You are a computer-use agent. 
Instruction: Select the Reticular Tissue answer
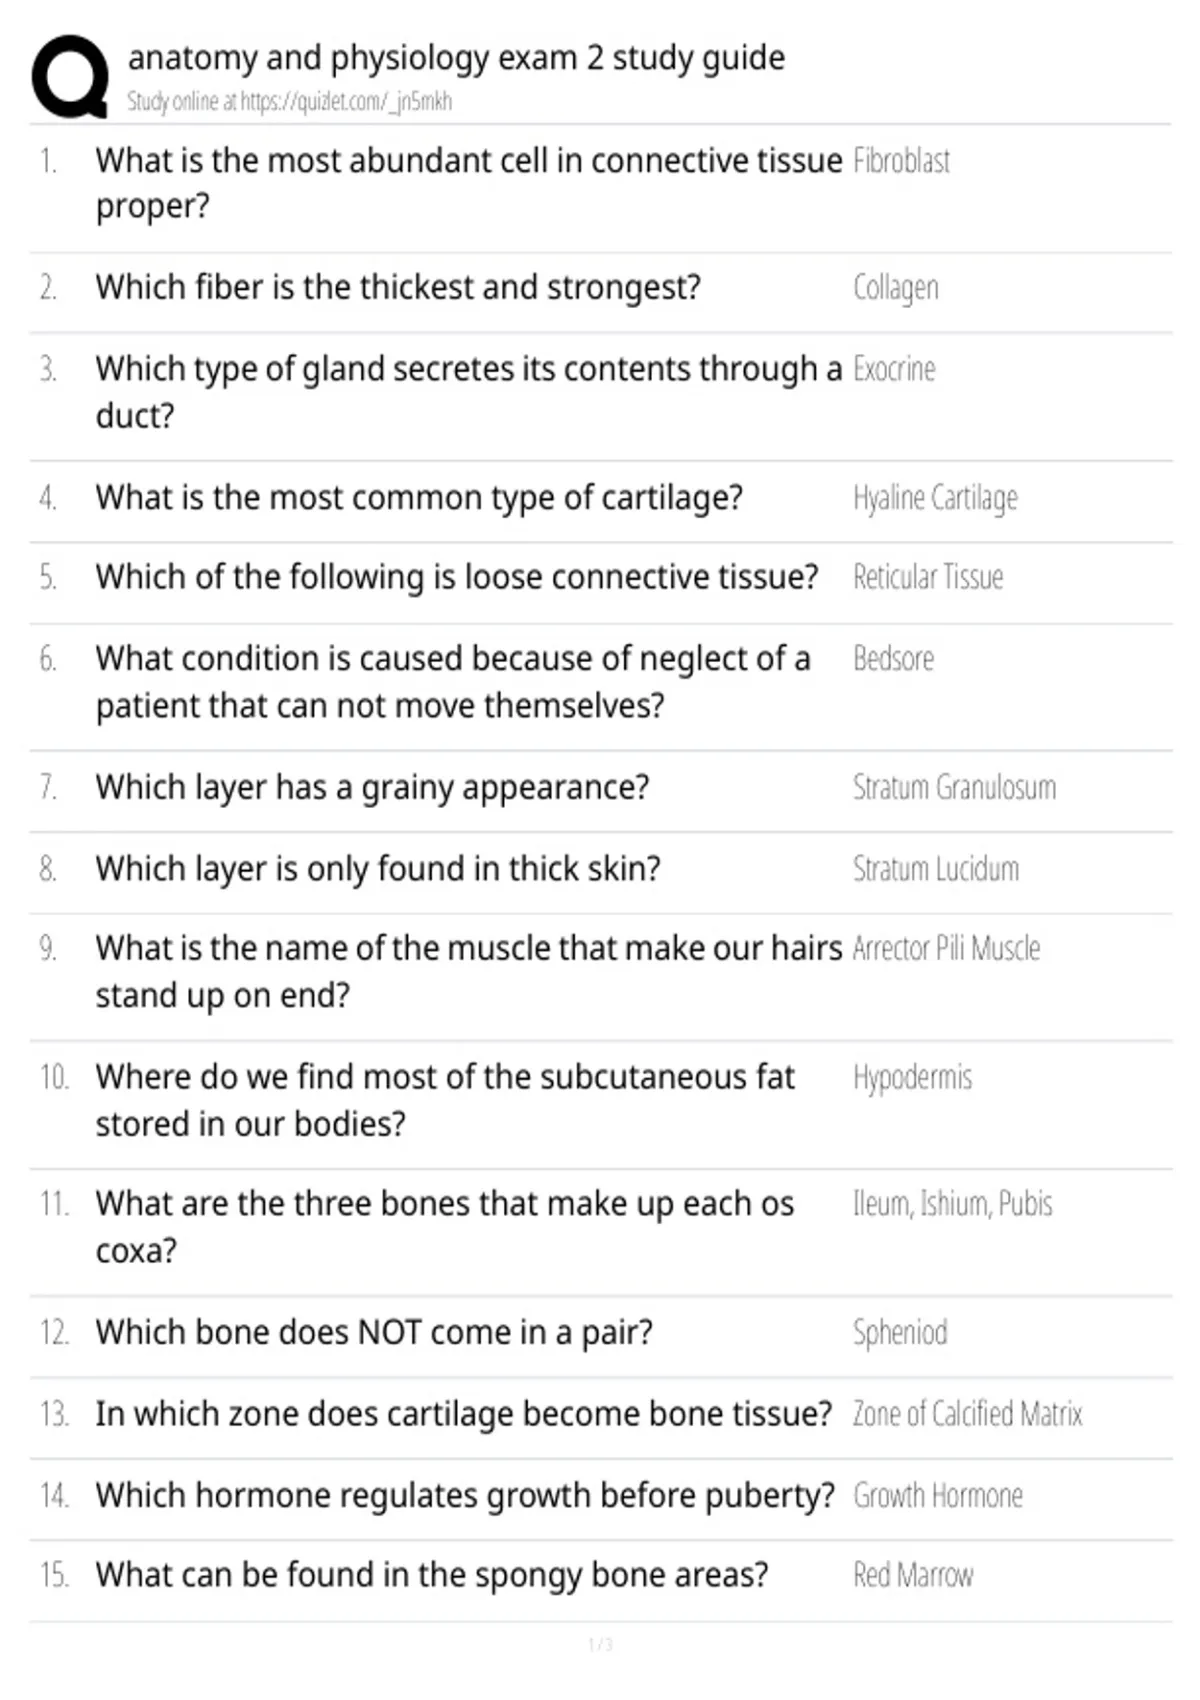tap(928, 577)
